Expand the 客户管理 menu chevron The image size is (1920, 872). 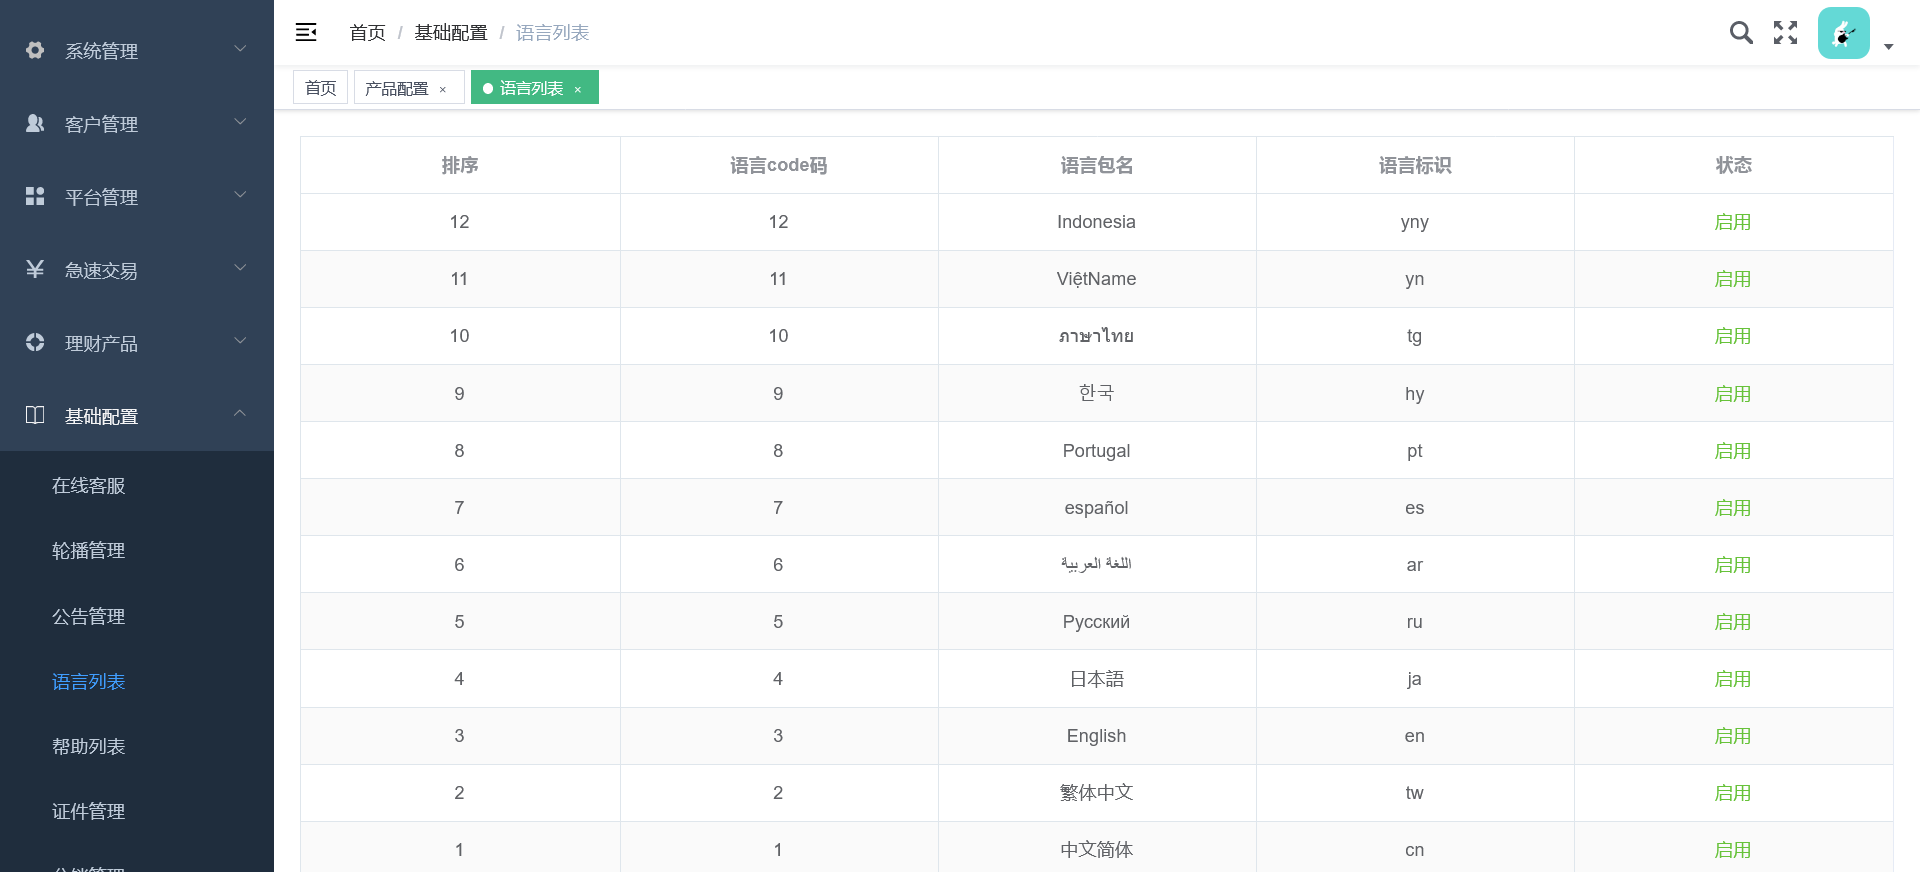pyautogui.click(x=240, y=121)
